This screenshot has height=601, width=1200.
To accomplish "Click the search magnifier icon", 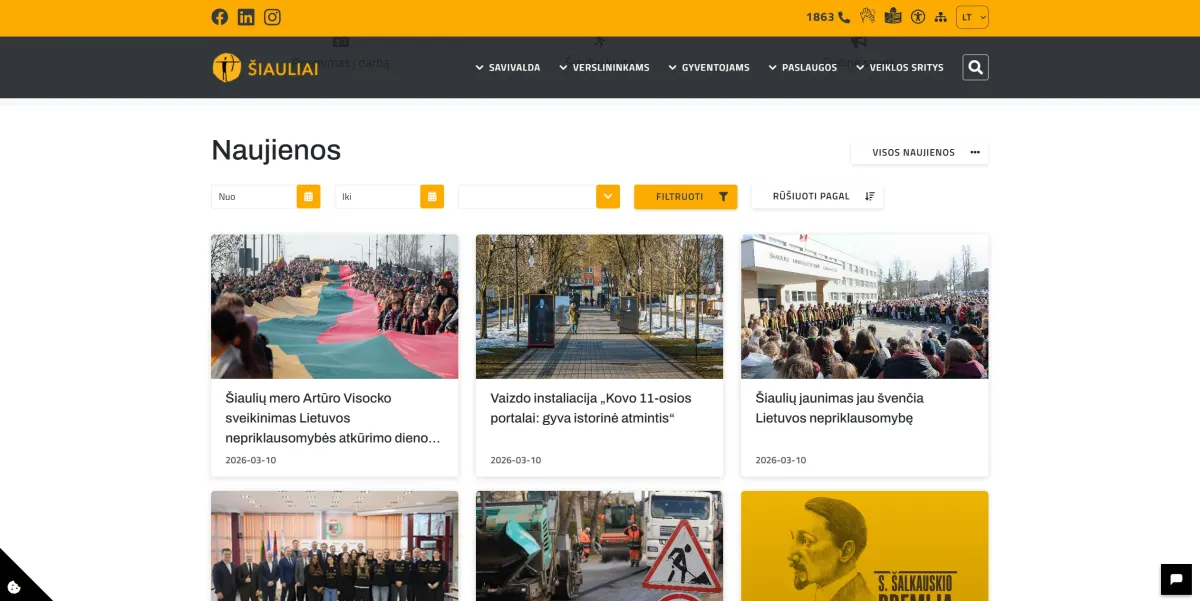I will coord(975,67).
